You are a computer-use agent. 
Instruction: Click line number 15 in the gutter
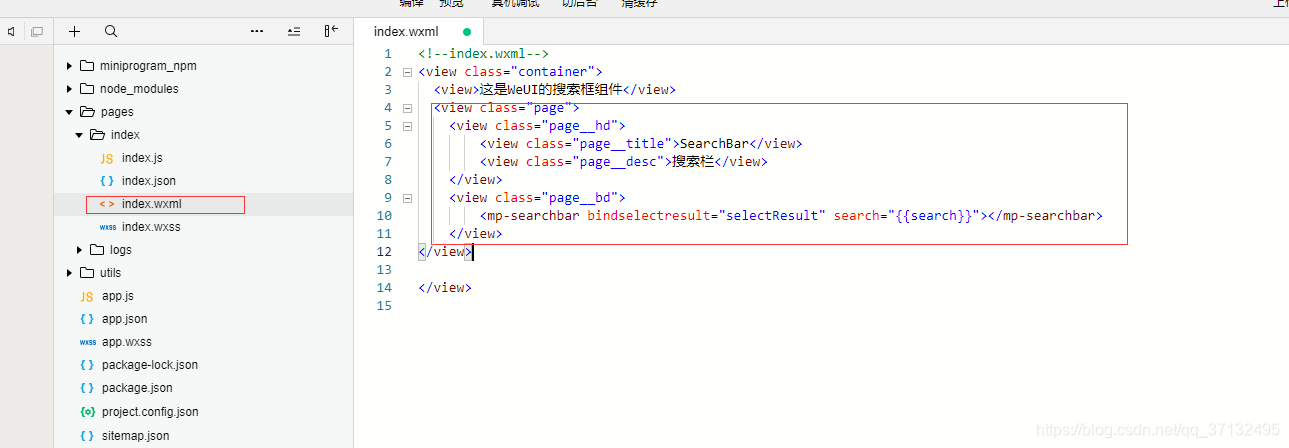click(x=385, y=306)
